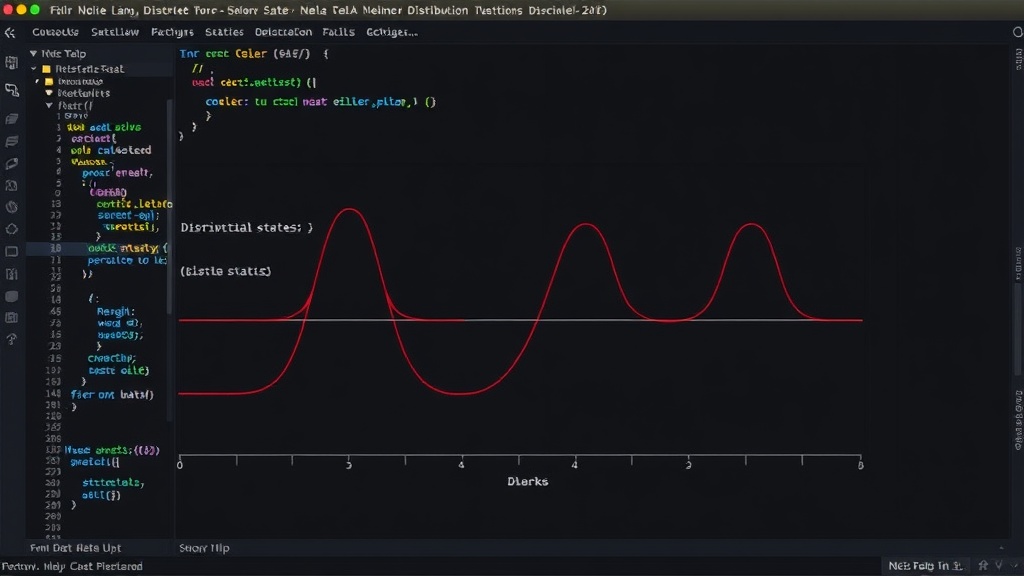Click the 'Reragit:' code line
This screenshot has width=1024, height=576.
pos(116,312)
